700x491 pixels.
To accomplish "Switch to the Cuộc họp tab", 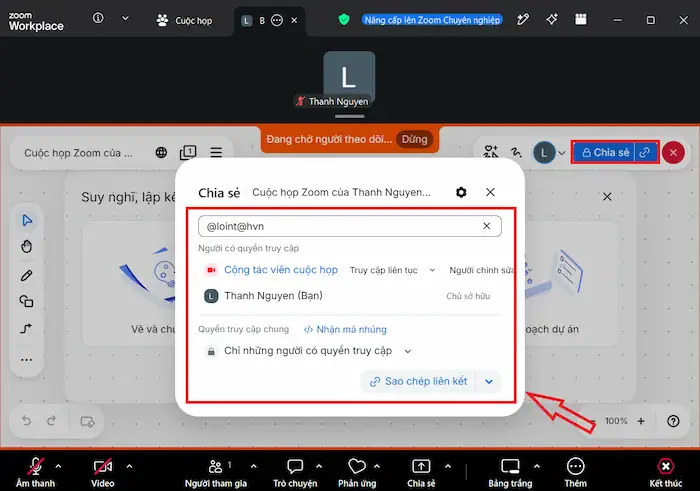I will pos(184,20).
